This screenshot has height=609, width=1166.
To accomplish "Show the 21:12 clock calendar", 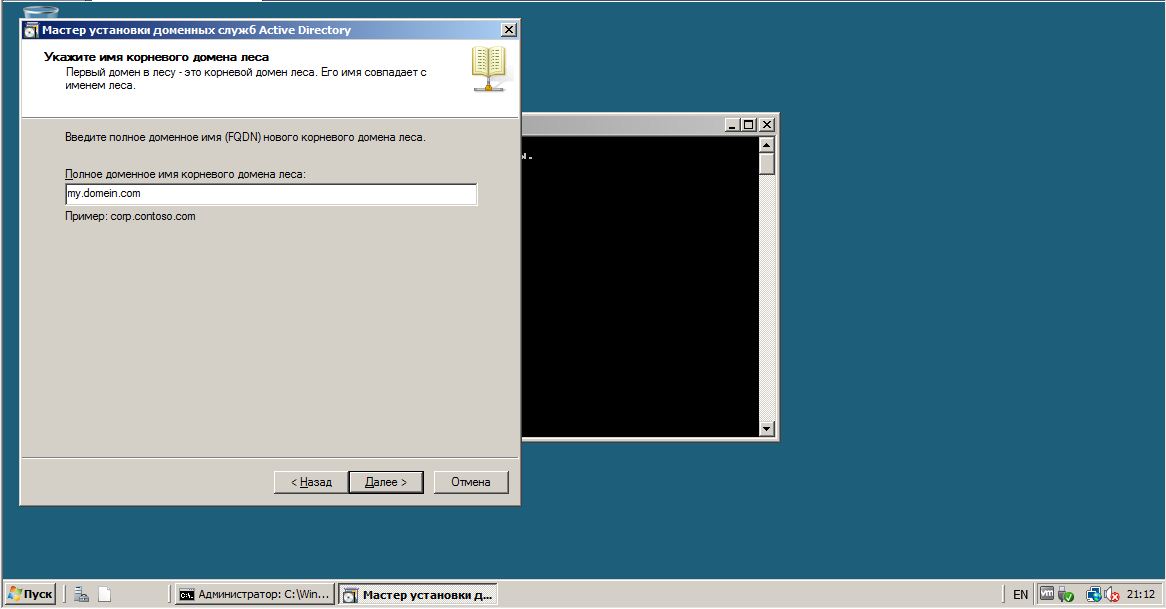I will tap(1141, 594).
